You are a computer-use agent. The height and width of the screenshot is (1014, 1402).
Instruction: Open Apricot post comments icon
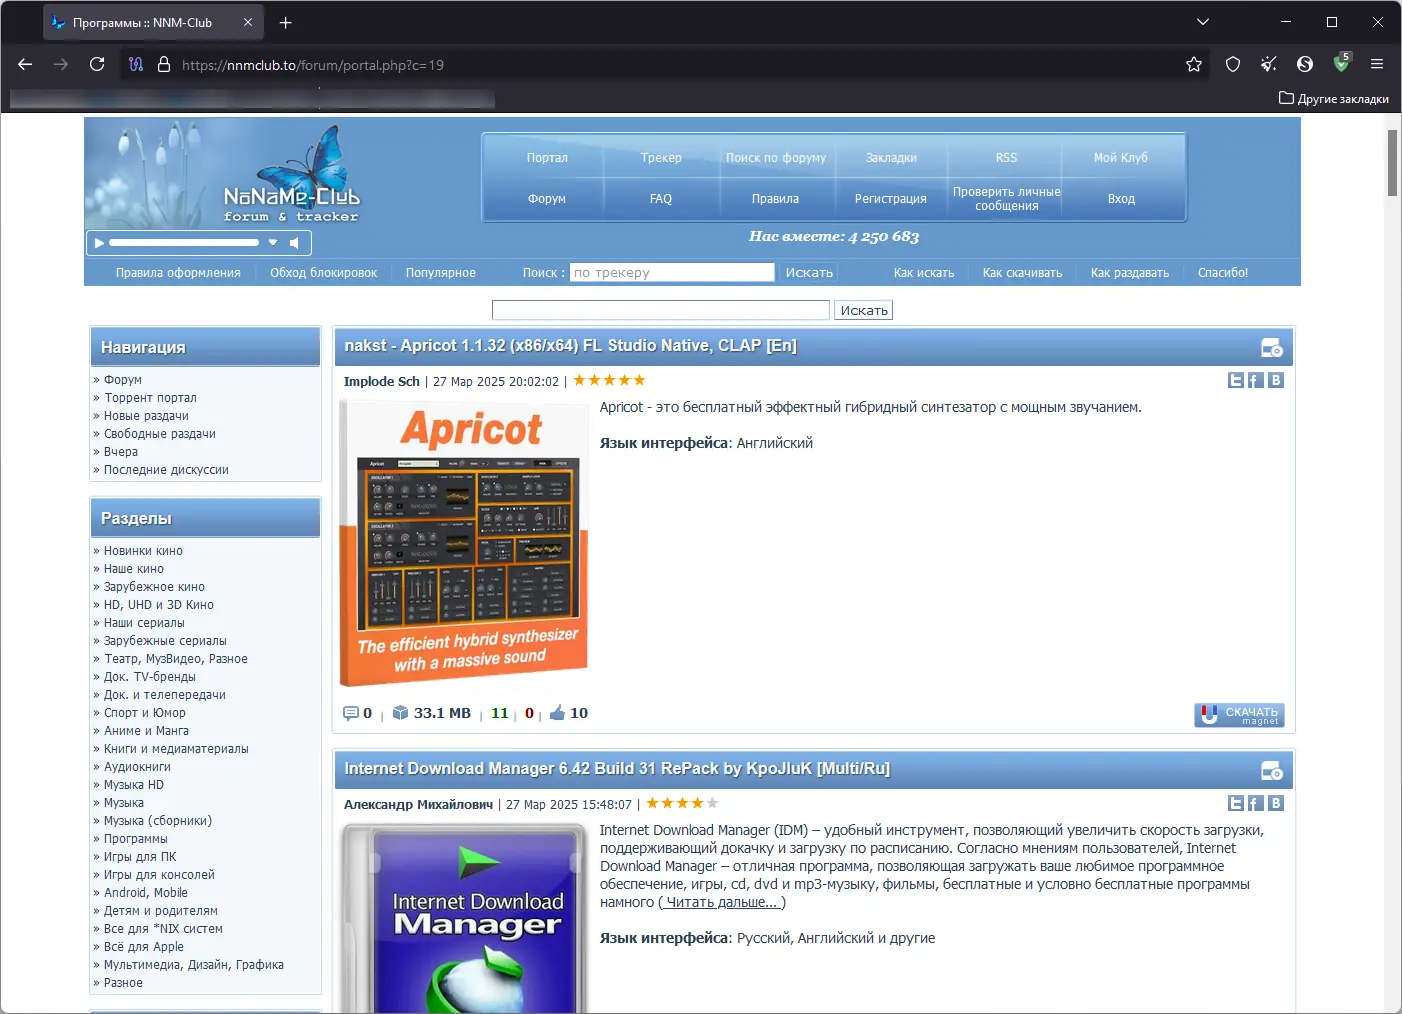(x=351, y=713)
